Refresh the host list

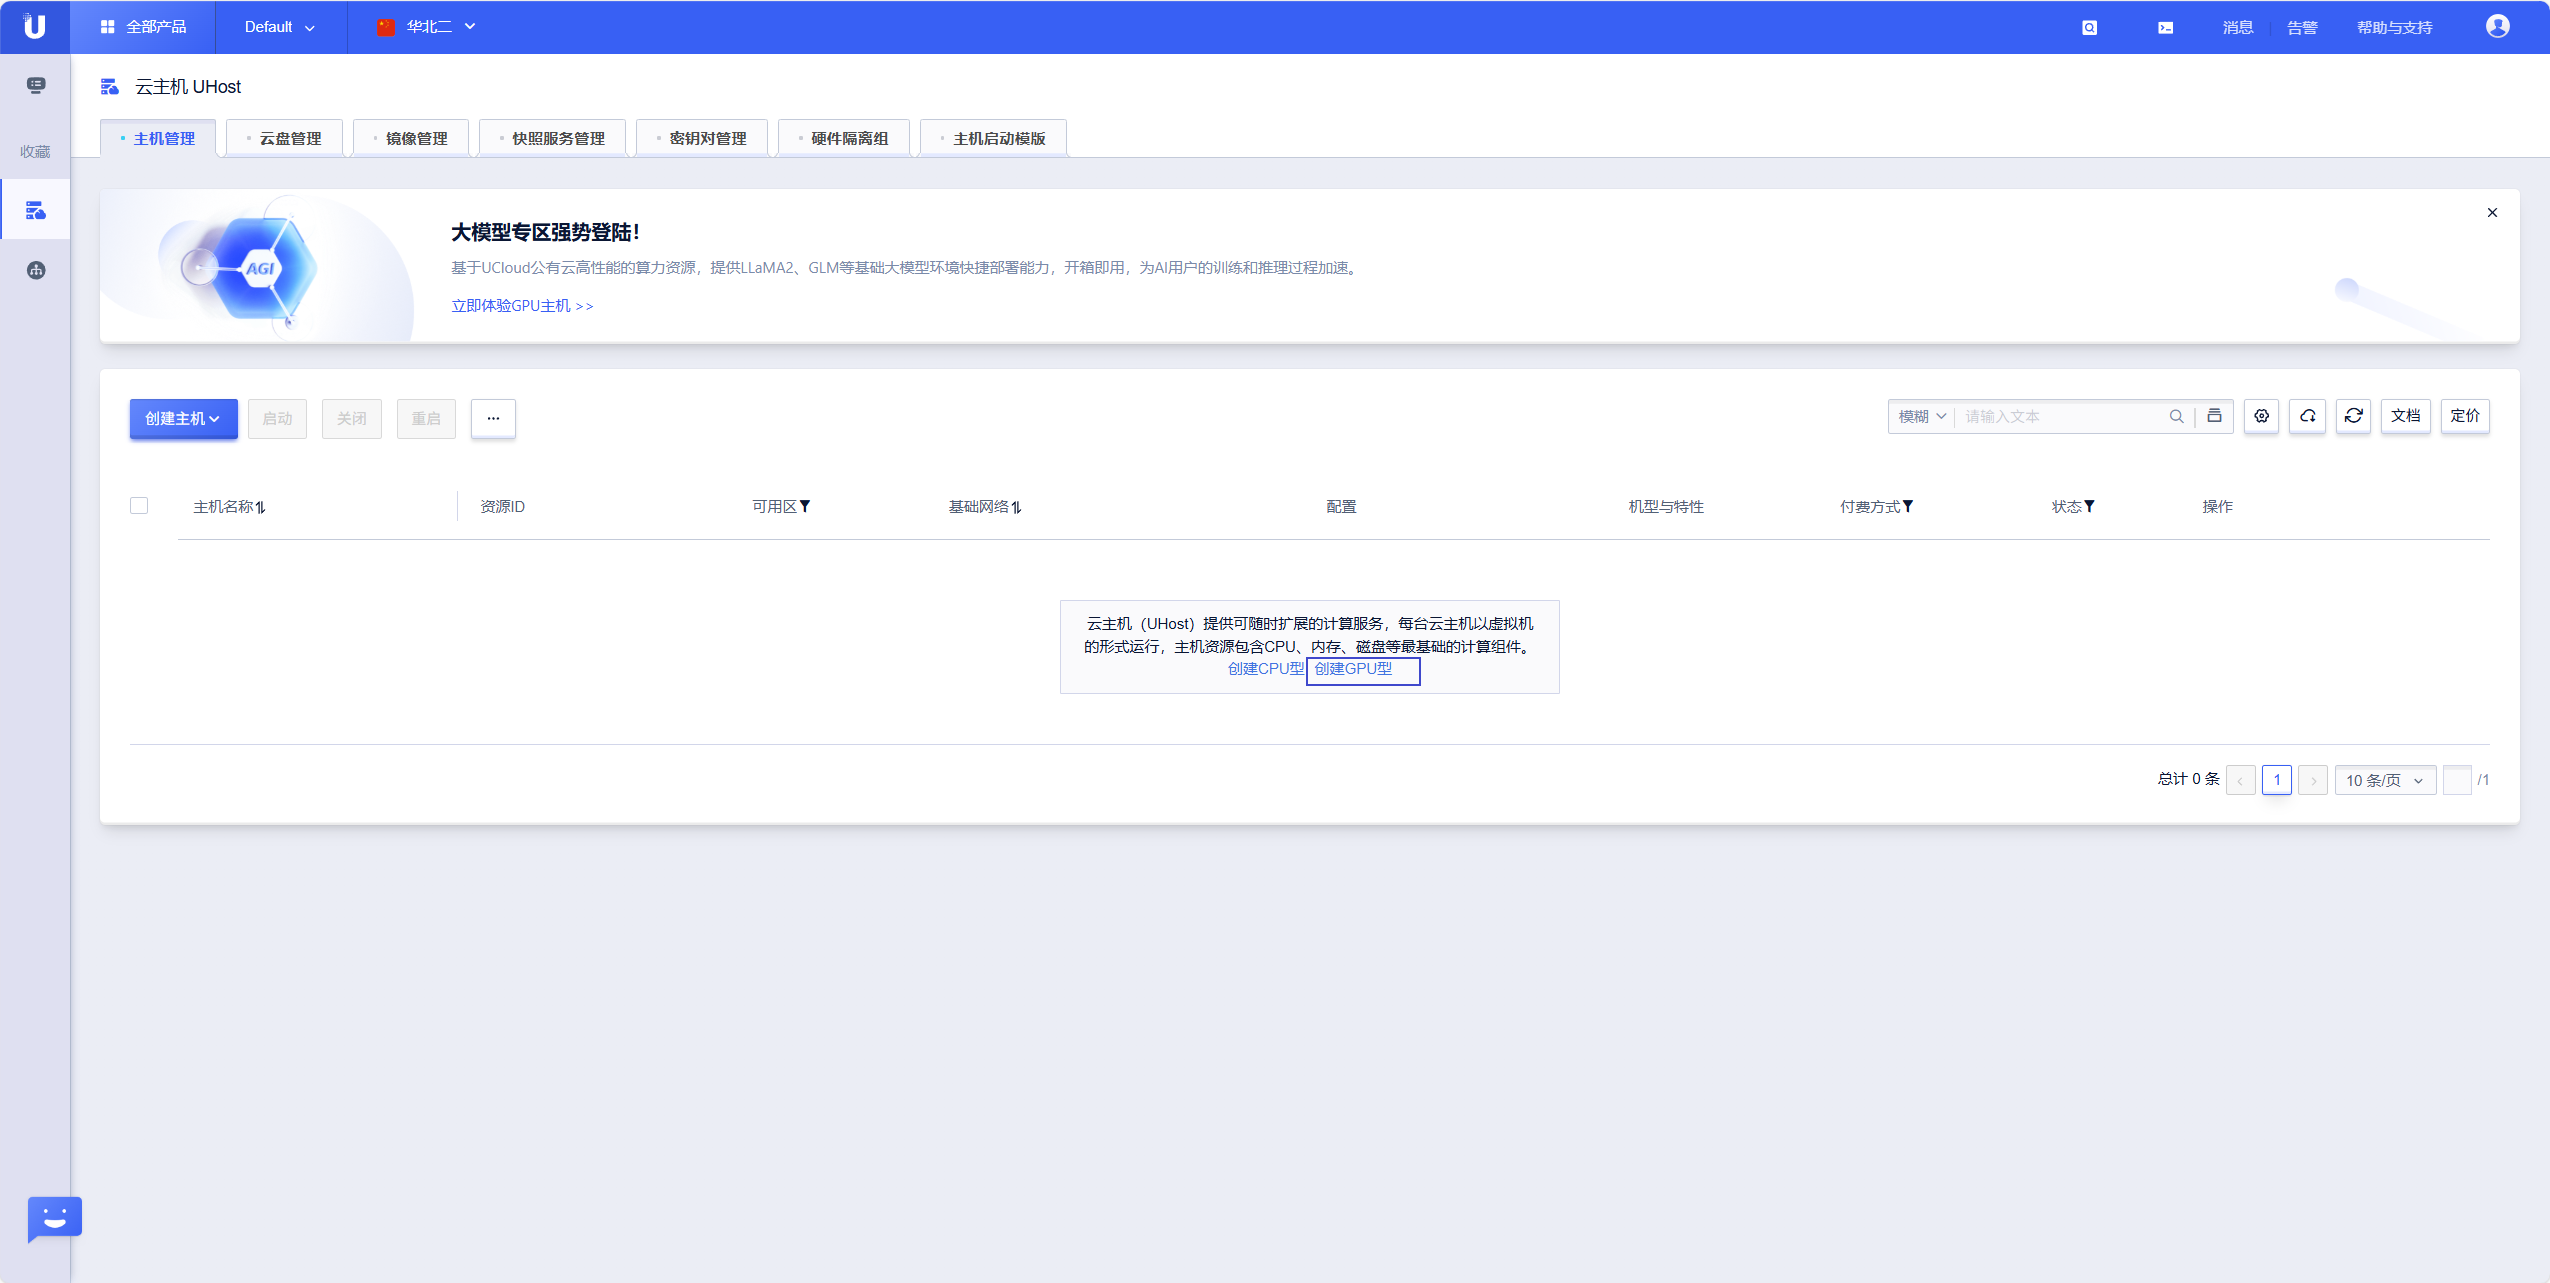2353,415
